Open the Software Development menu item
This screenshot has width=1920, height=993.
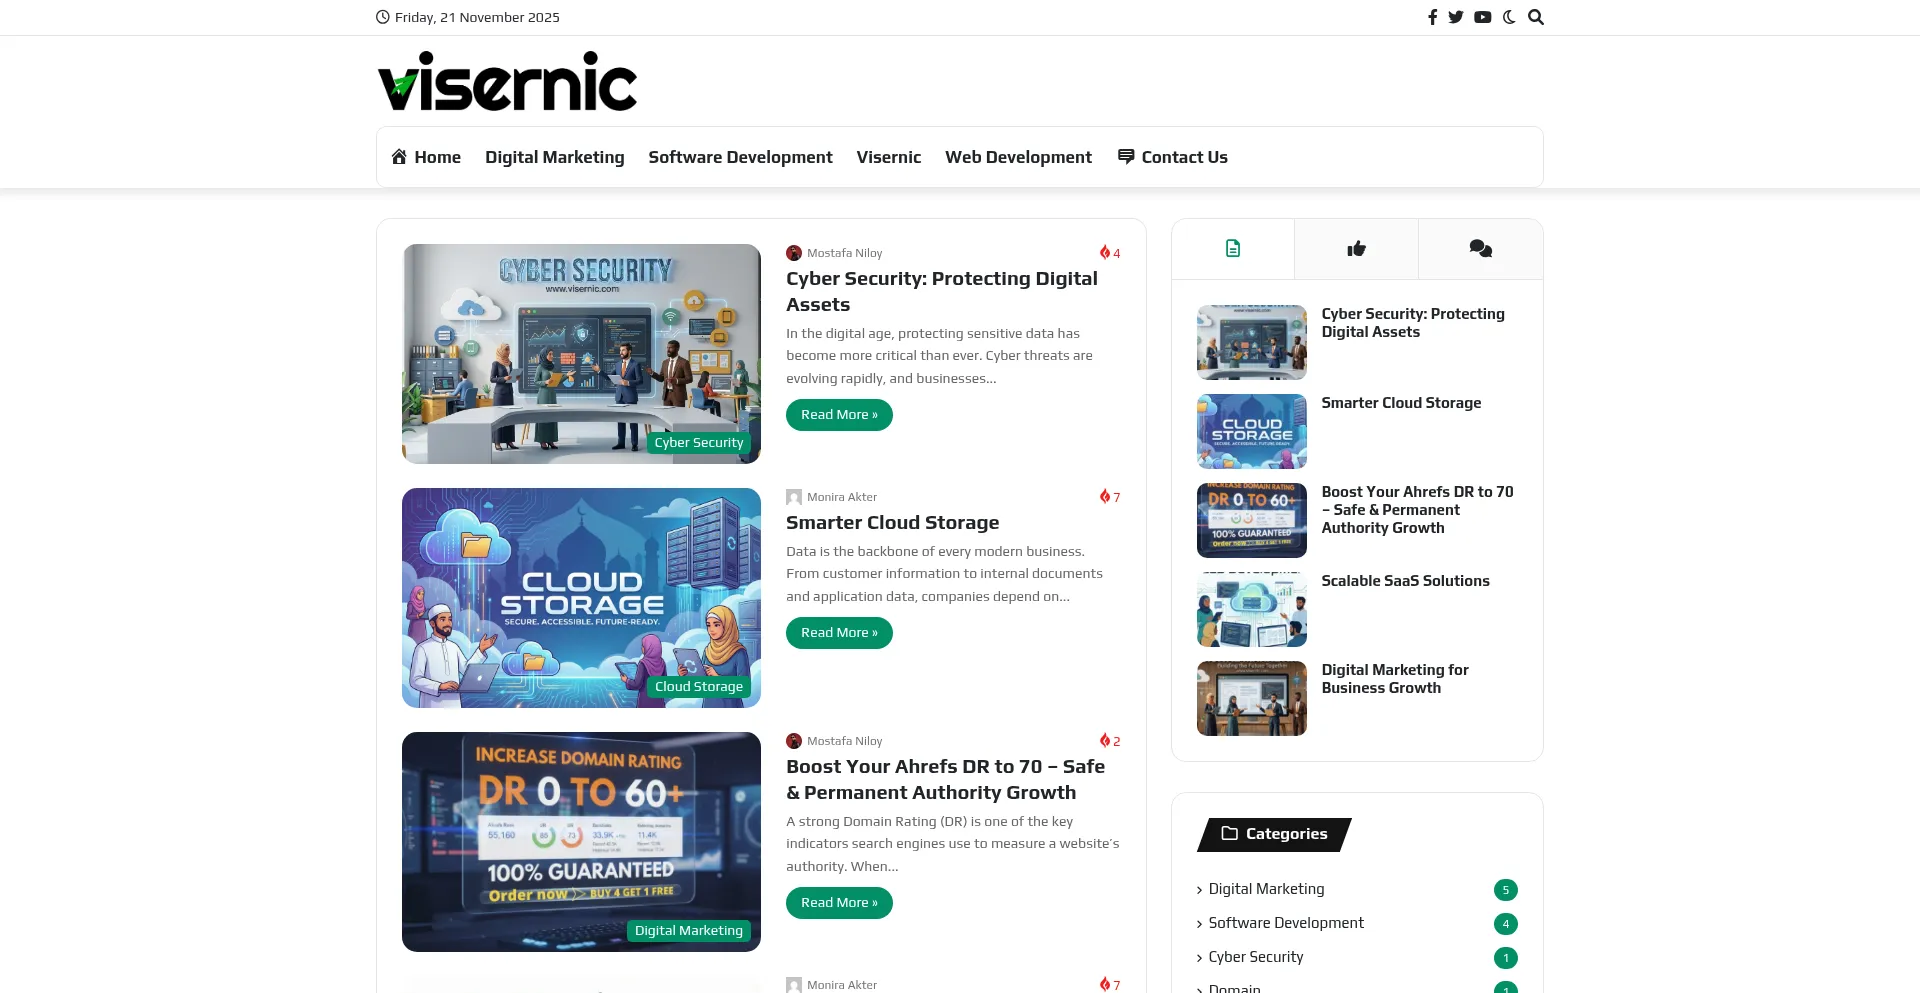740,157
